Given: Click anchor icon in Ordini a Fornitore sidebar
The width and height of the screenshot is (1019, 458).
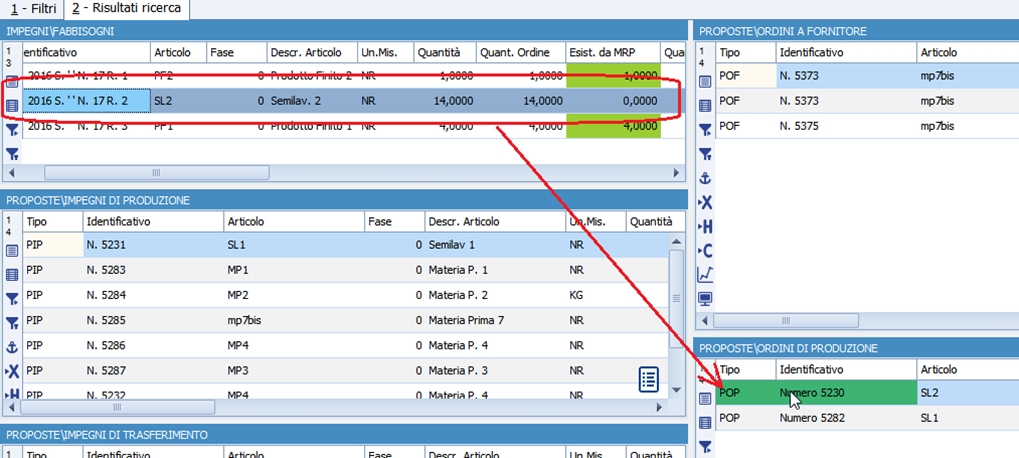Looking at the screenshot, I should coord(705,178).
